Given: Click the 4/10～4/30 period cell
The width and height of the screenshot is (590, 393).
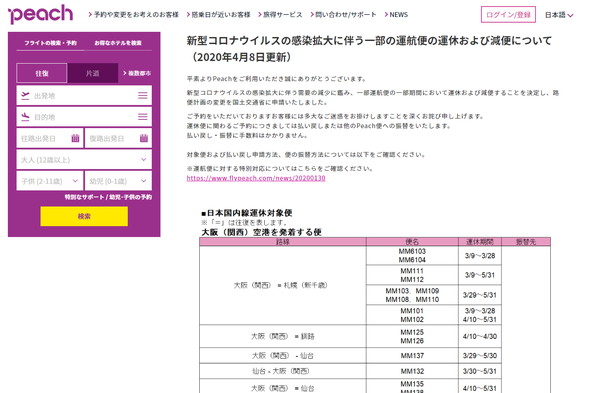Looking at the screenshot, I should click(480, 337).
